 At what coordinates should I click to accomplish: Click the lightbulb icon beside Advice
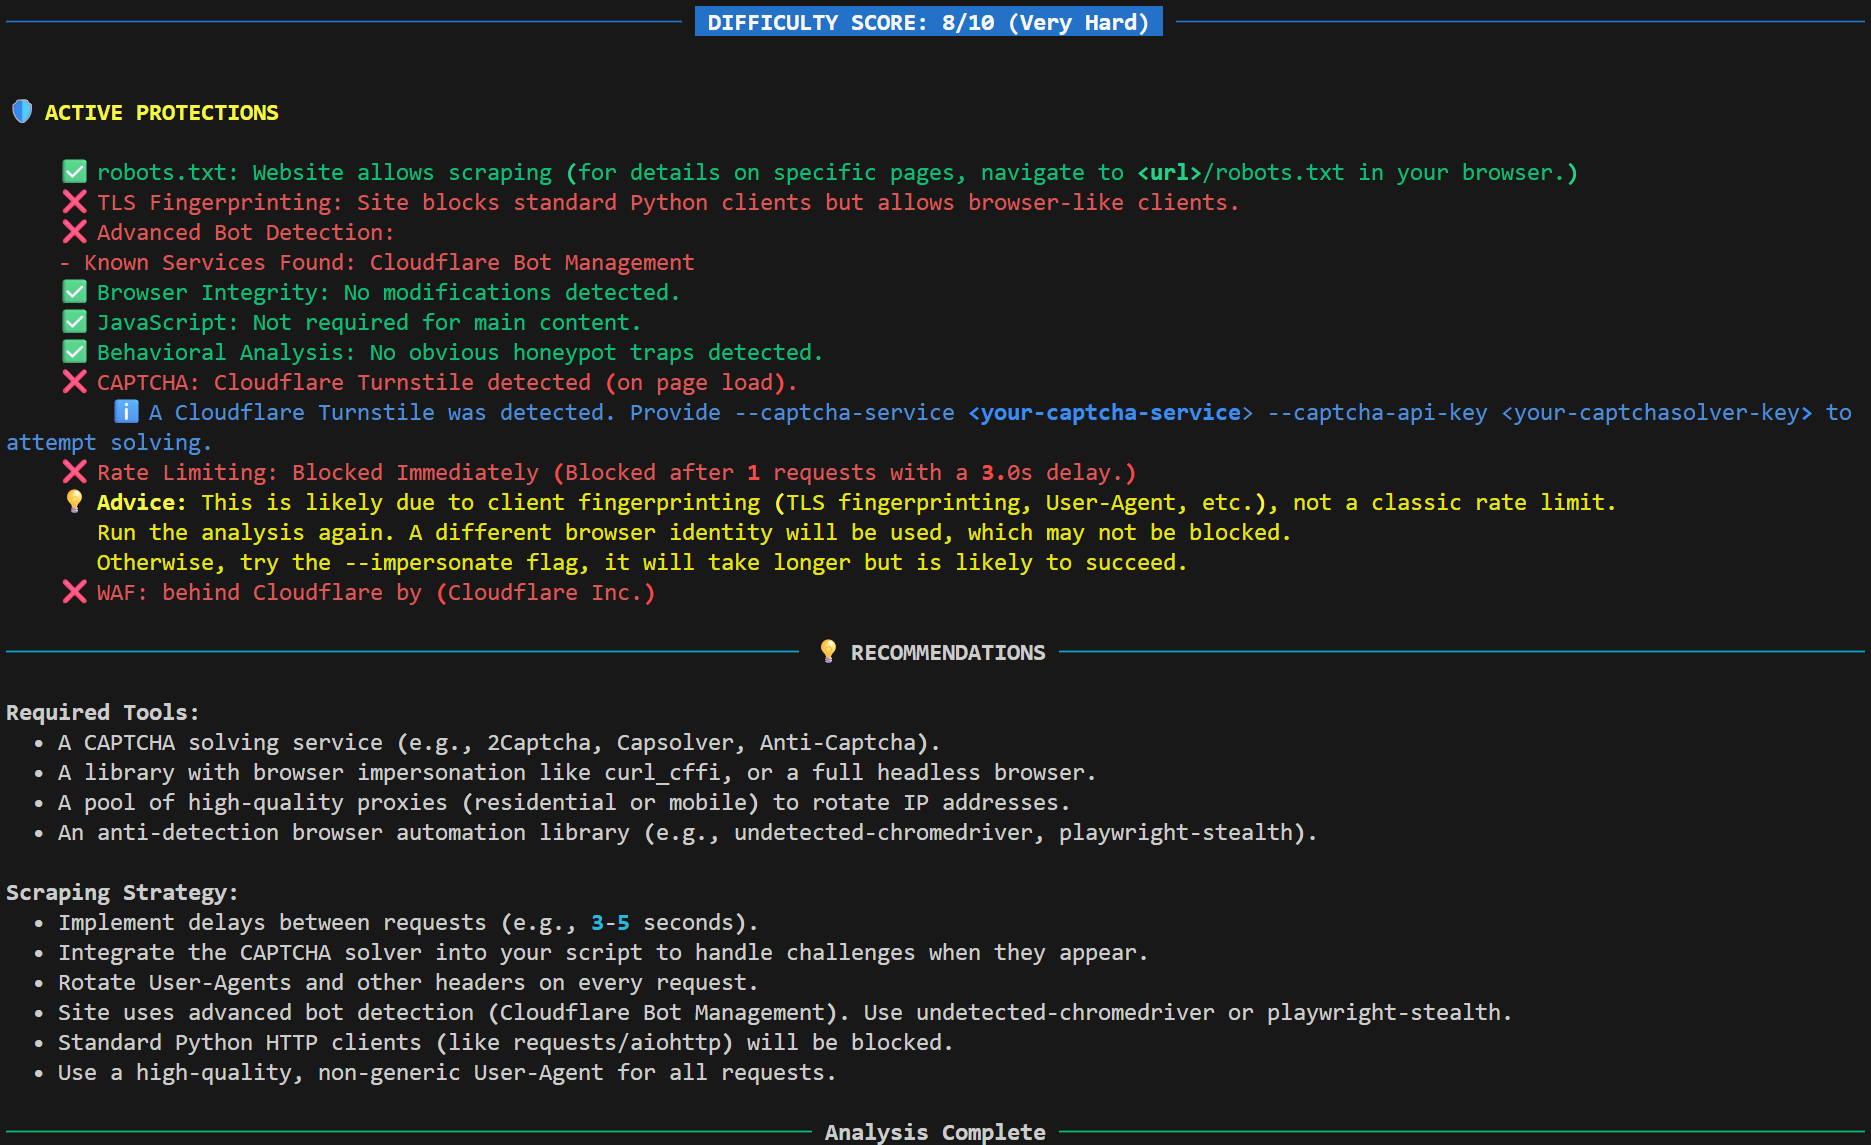(x=75, y=501)
